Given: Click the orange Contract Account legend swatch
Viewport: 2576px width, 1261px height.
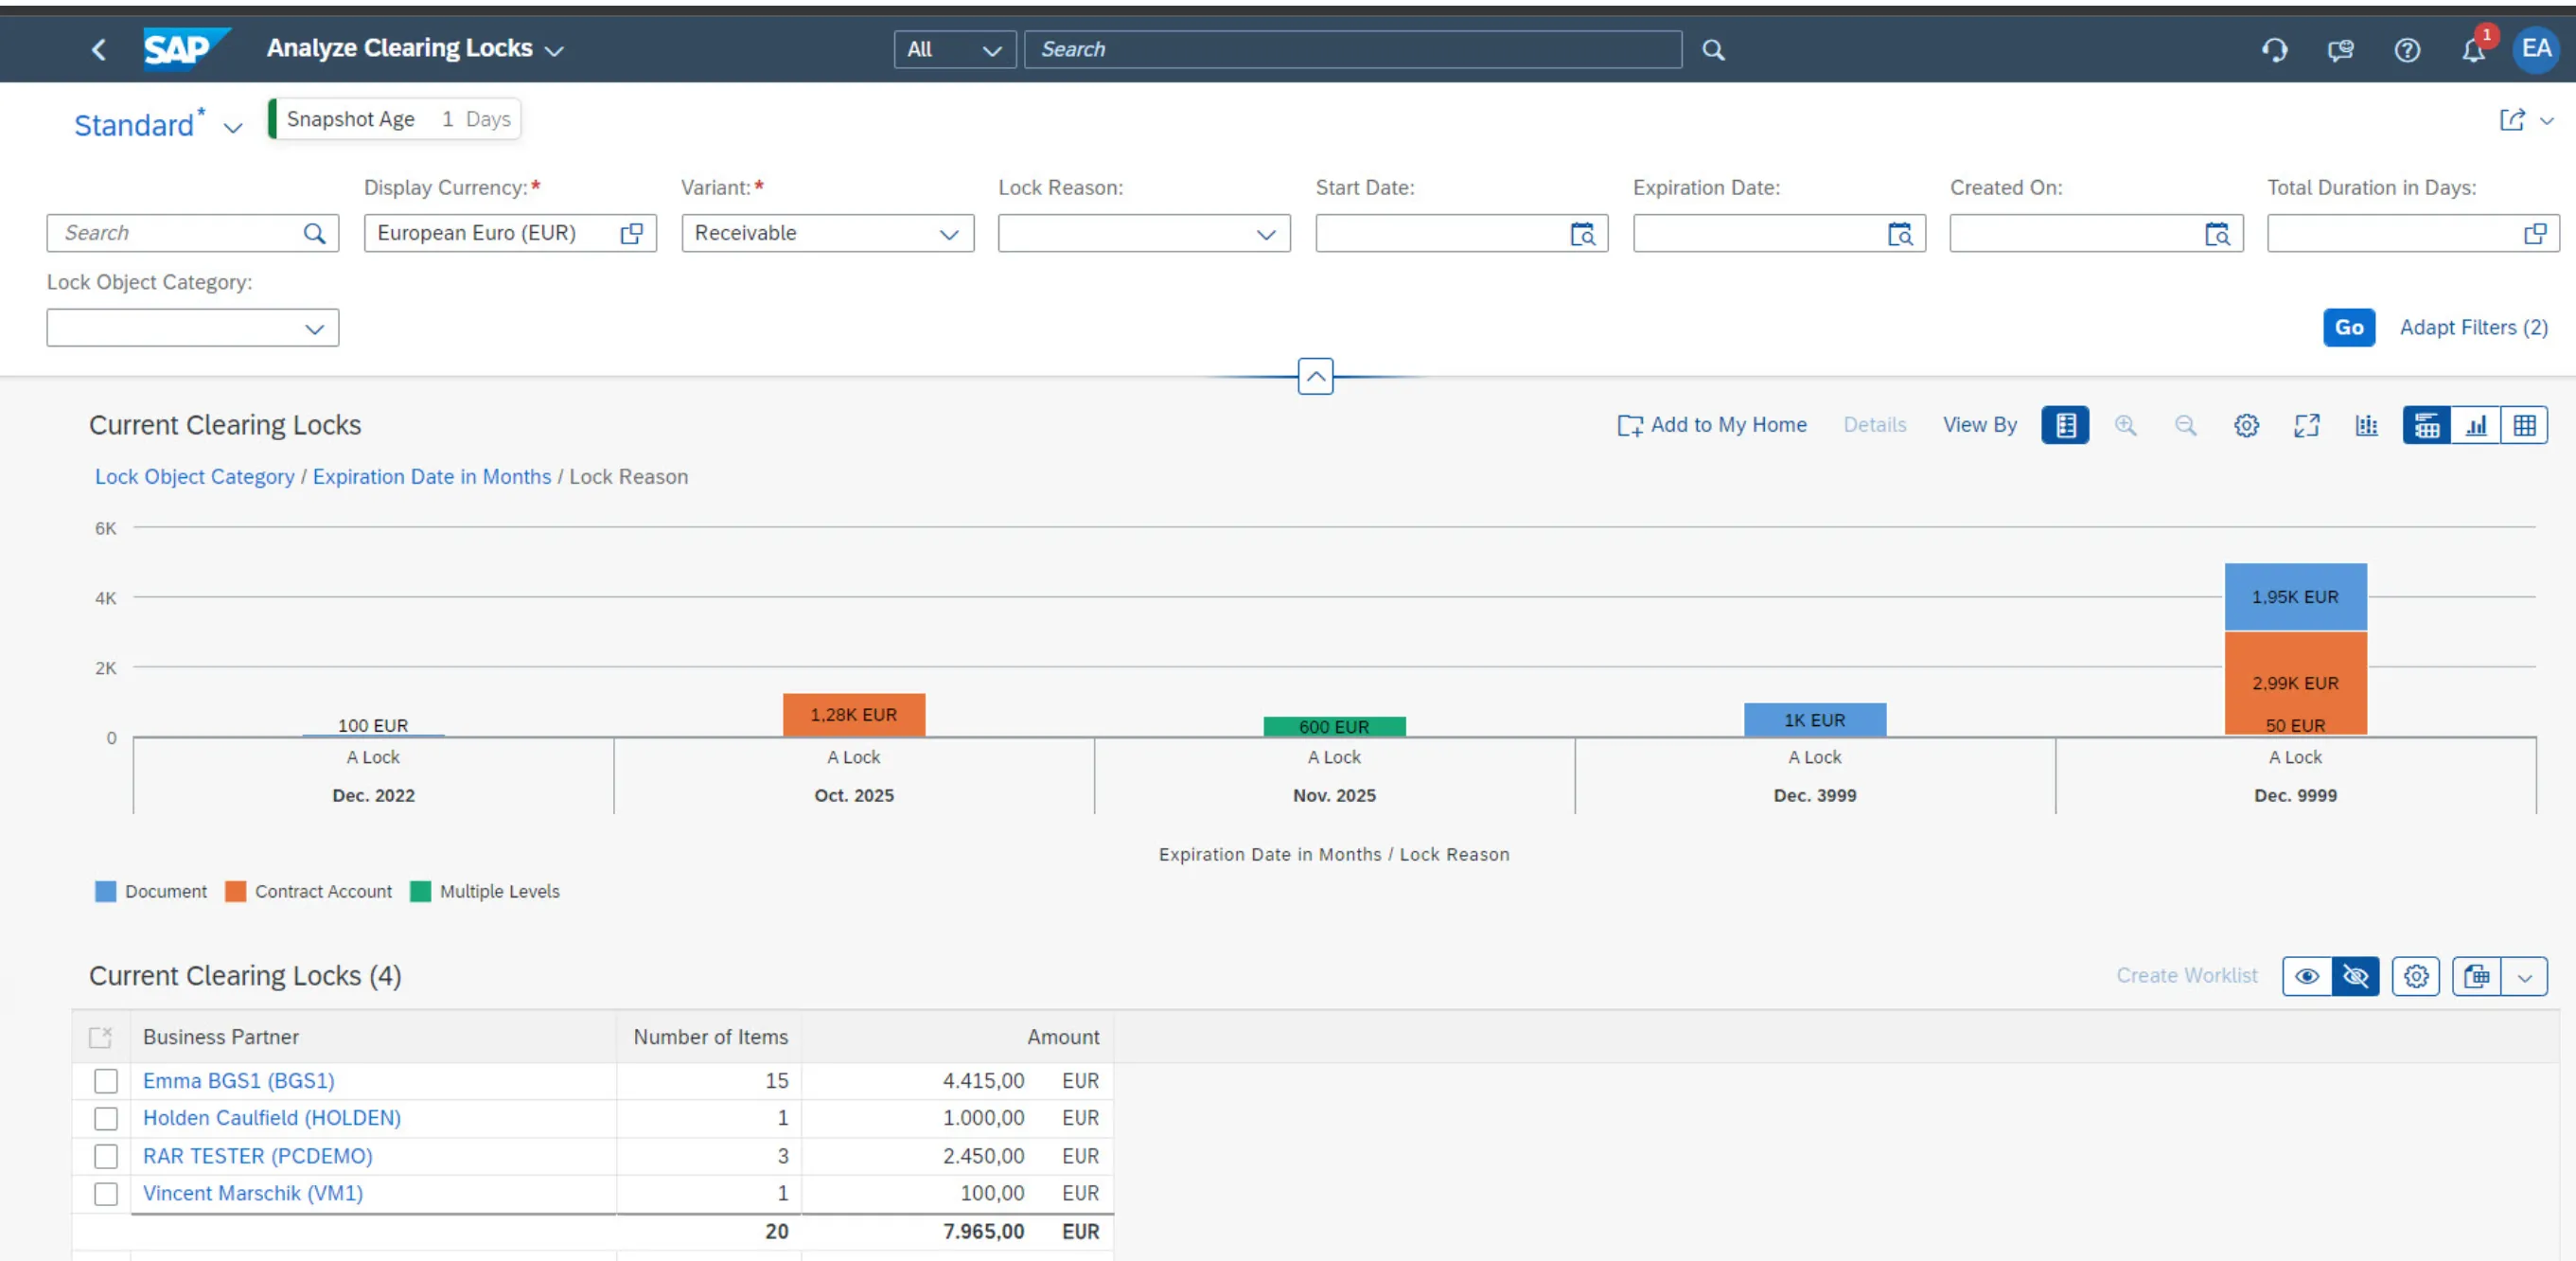Looking at the screenshot, I should point(235,891).
